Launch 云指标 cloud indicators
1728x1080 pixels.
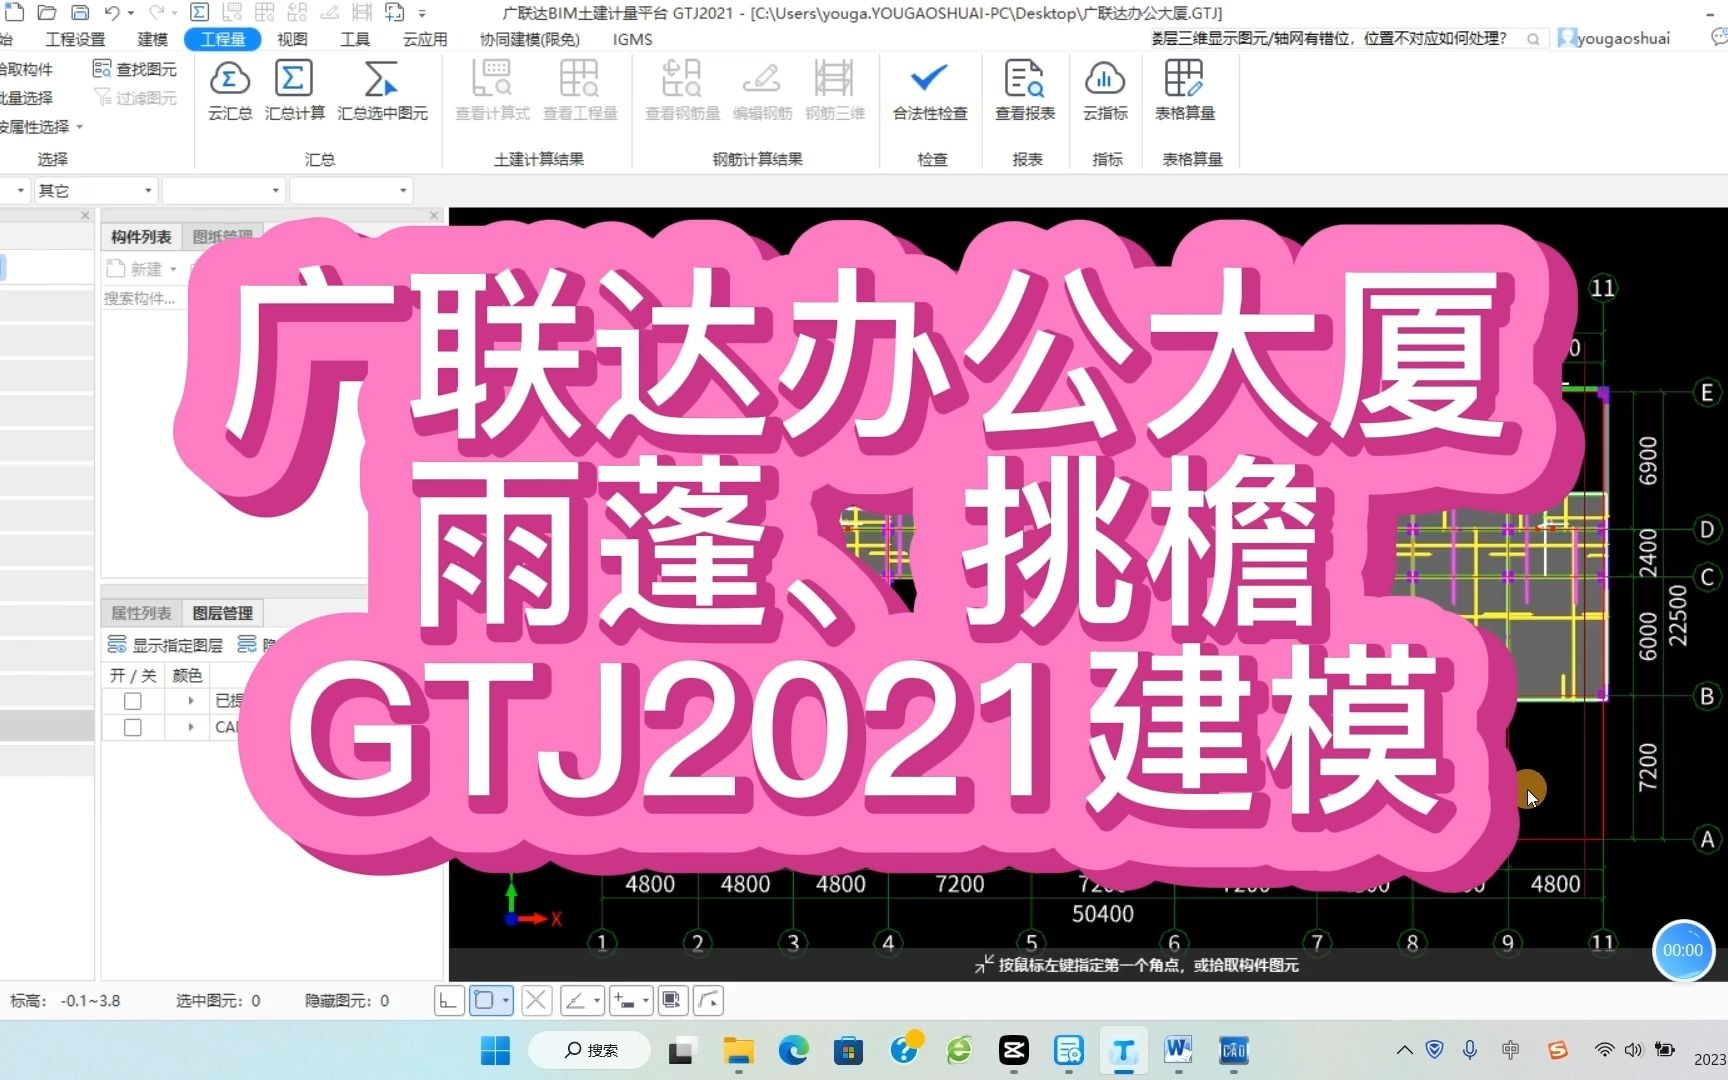(x=1104, y=89)
